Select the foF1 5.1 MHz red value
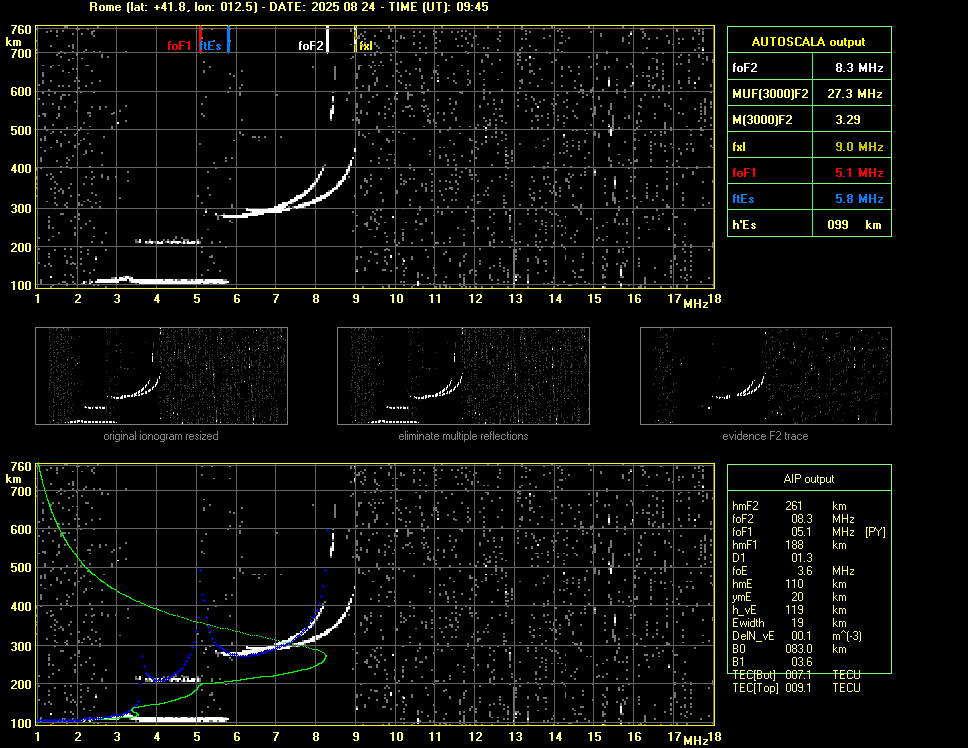Viewport: 968px width, 748px height. pyautogui.click(x=859, y=173)
